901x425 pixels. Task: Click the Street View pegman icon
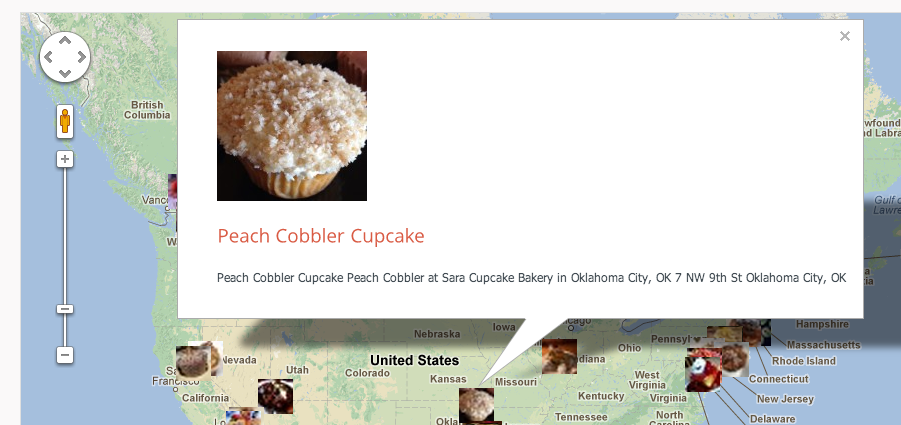[x=65, y=121]
